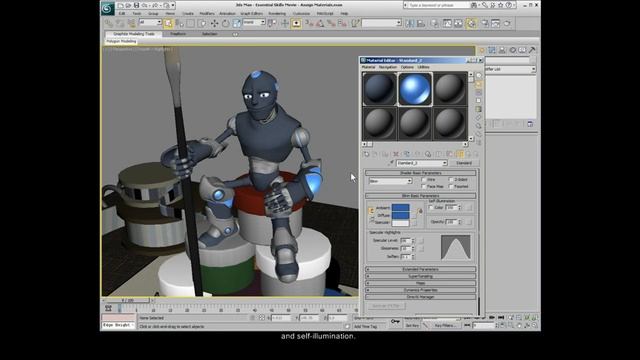This screenshot has width=640, height=360.
Task: Click the Self-Illumination map button
Action: click(x=468, y=208)
